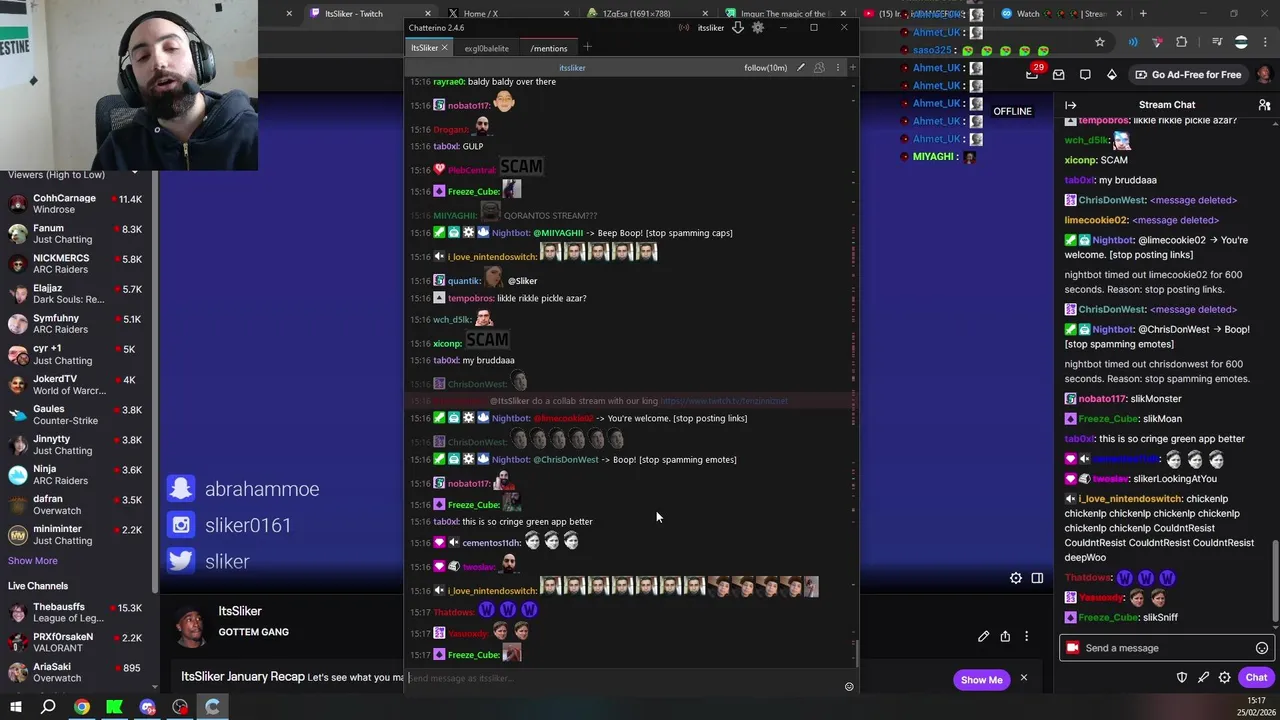Image resolution: width=1280 pixels, height=720 pixels.
Task: Open new browser tab with plus button
Action: coord(1143,14)
